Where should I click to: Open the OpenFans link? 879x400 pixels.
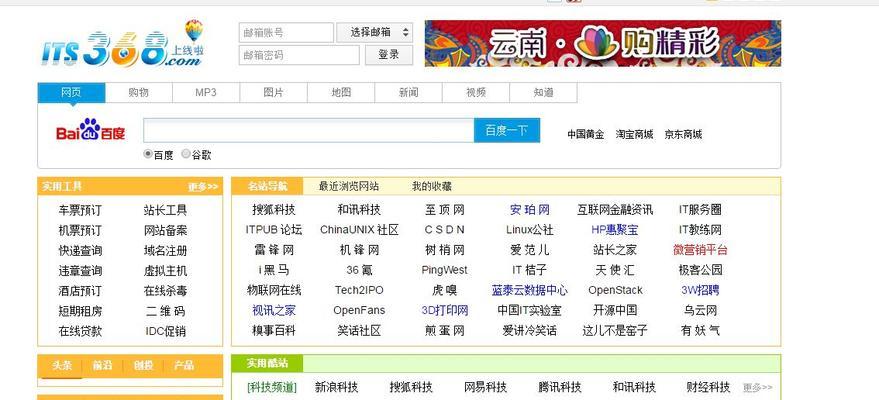click(359, 310)
